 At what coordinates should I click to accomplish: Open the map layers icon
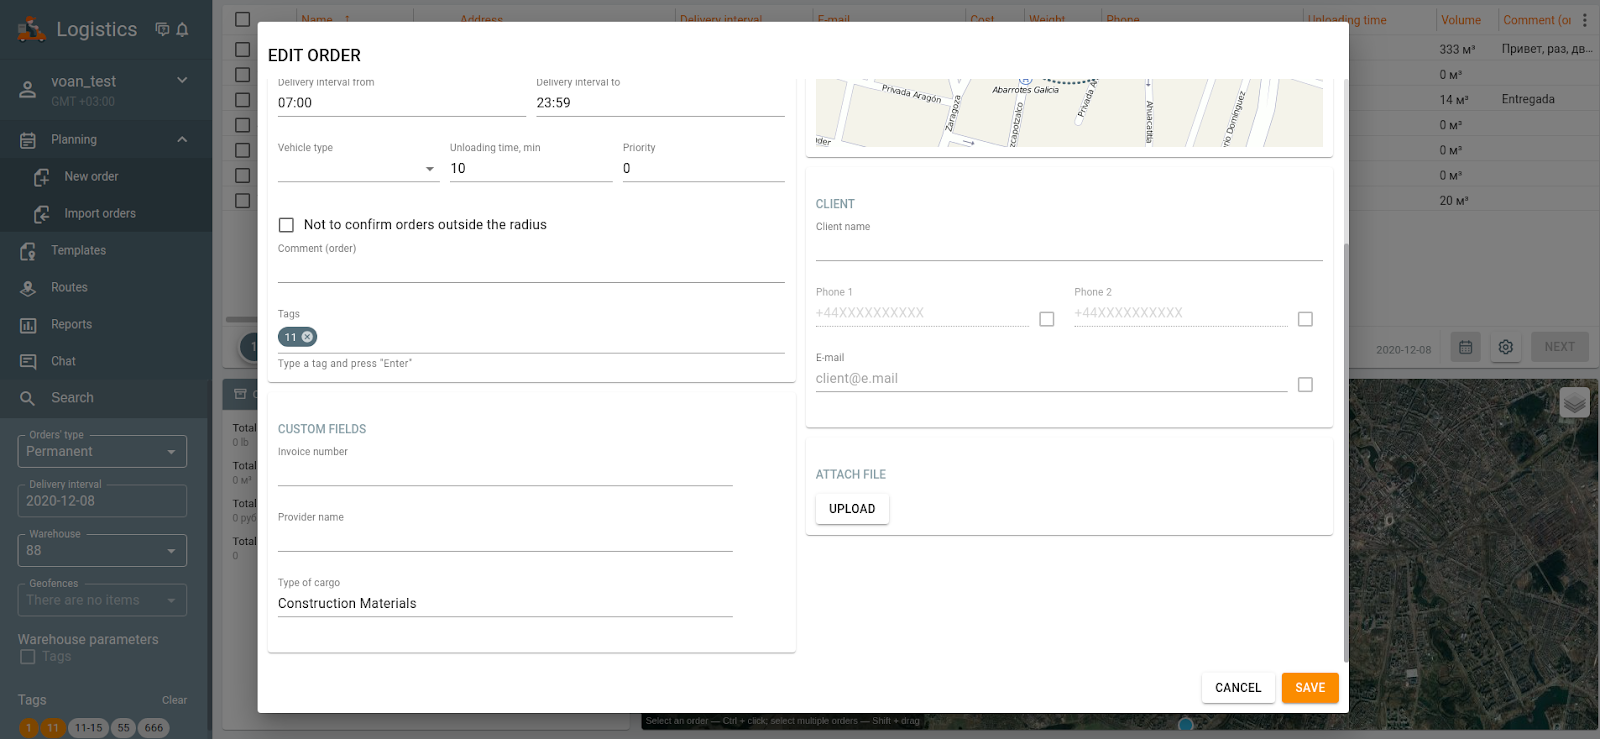[x=1574, y=402]
